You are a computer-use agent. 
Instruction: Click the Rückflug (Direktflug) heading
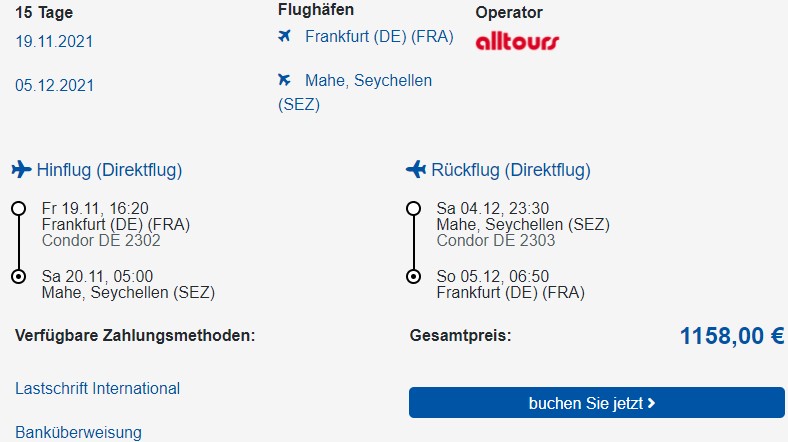(511, 170)
